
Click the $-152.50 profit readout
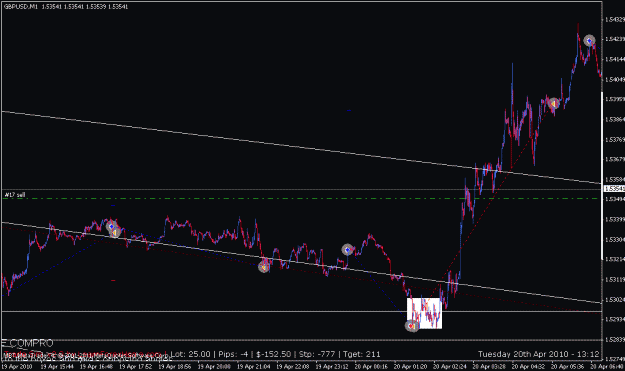(273, 354)
